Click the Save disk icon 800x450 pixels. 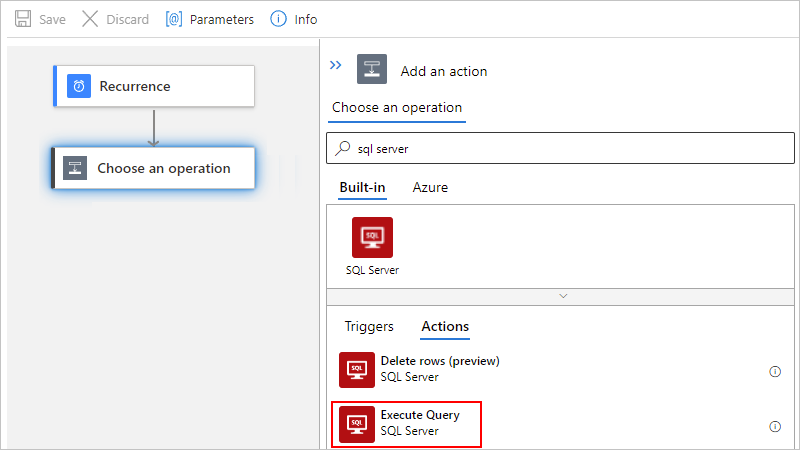[23, 19]
